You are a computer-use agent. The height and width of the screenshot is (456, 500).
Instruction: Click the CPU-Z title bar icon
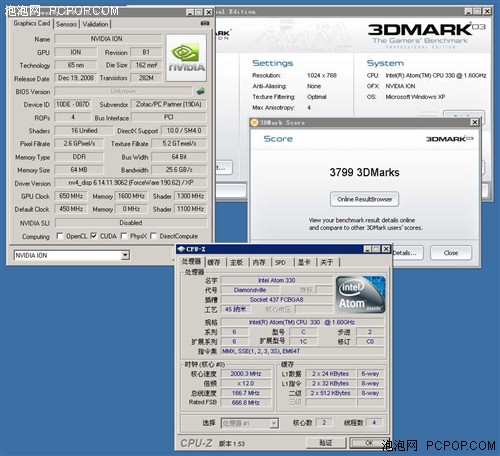[x=181, y=249]
